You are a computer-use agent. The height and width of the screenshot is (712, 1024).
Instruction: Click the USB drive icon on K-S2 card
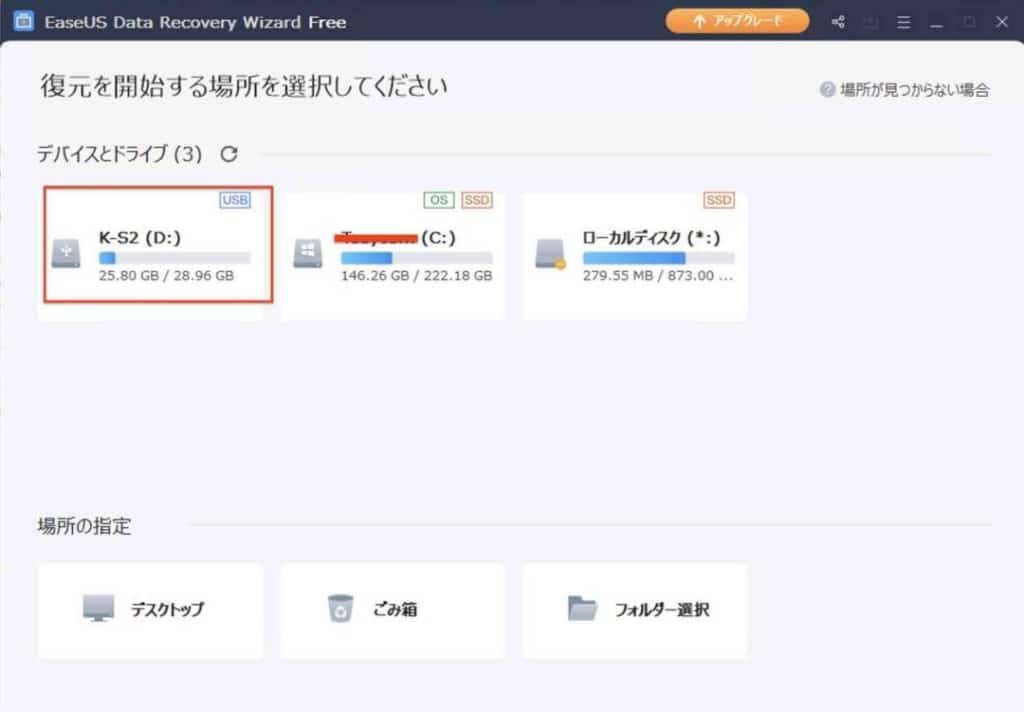coord(66,252)
